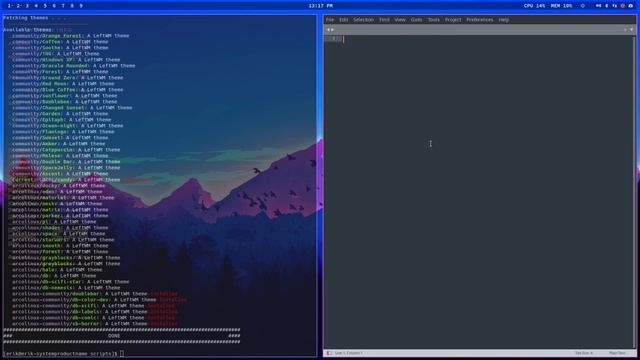Click the previous tab arrow in the tab bar
This screenshot has width=640, height=360.
pyautogui.click(x=327, y=30)
